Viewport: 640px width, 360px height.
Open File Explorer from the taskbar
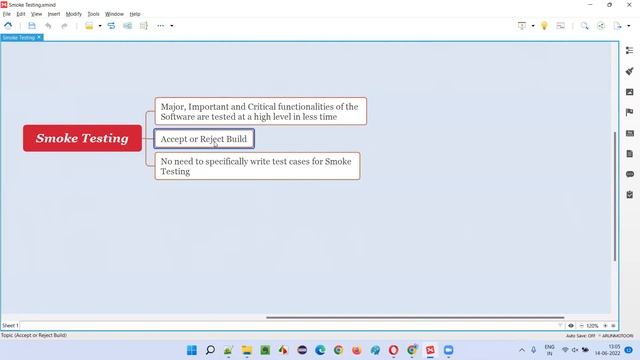pos(247,350)
